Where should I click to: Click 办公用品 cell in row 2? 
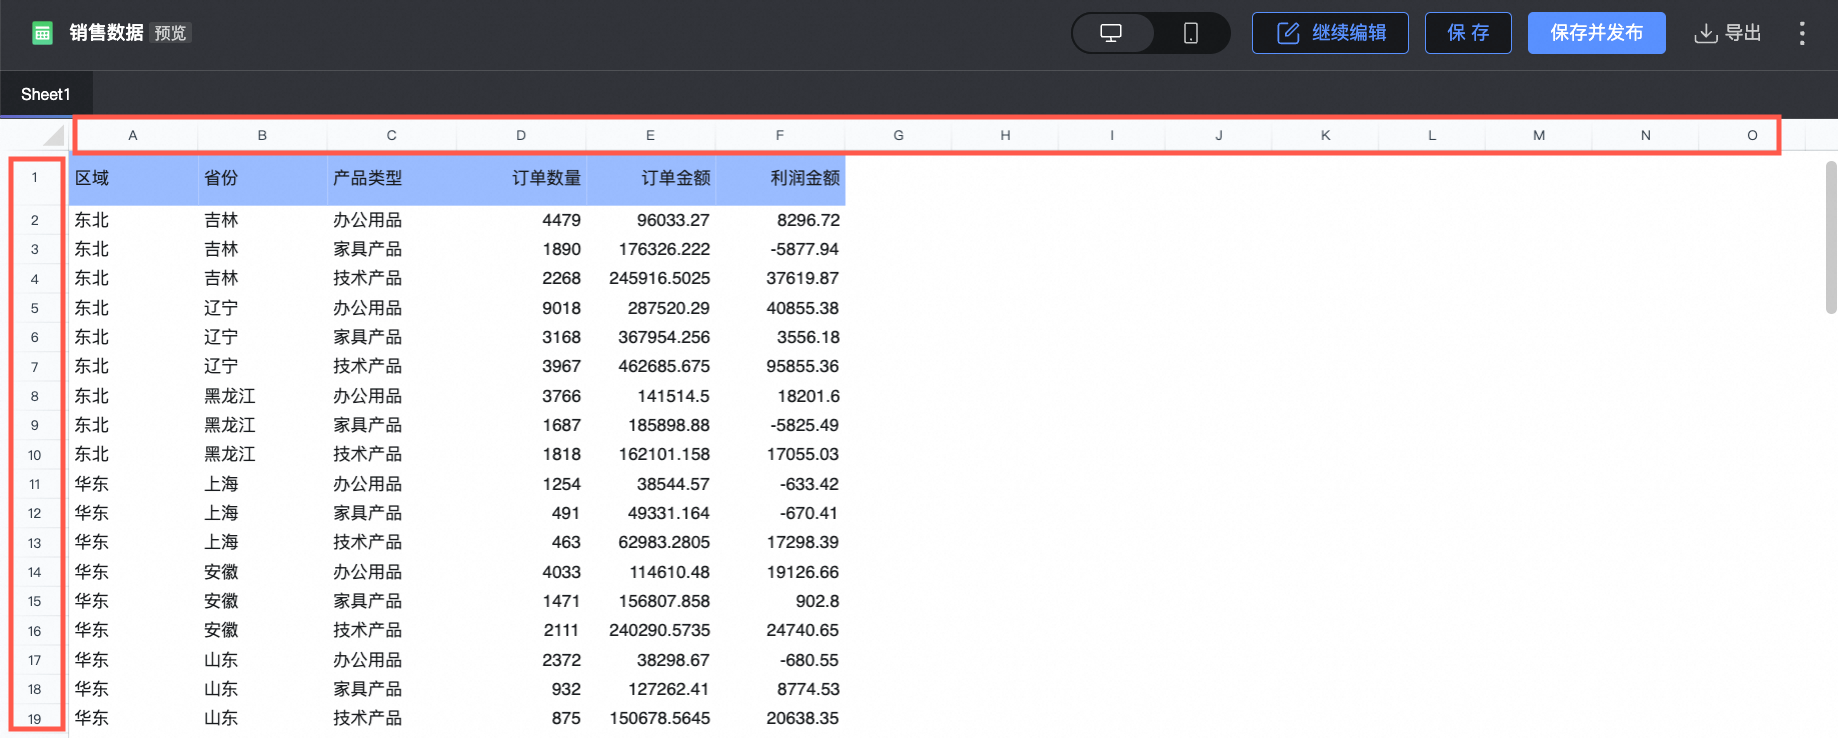pos(392,220)
